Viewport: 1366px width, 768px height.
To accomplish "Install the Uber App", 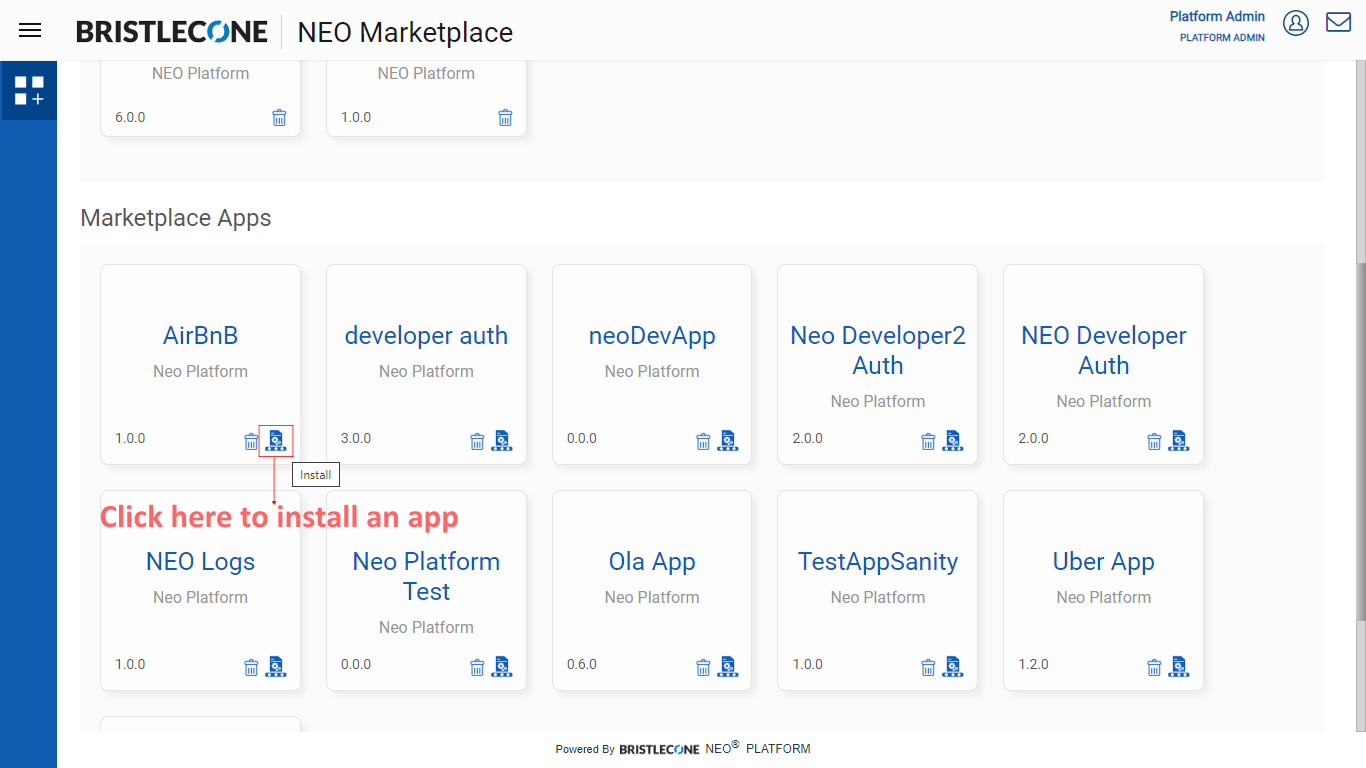I will tap(1178, 666).
